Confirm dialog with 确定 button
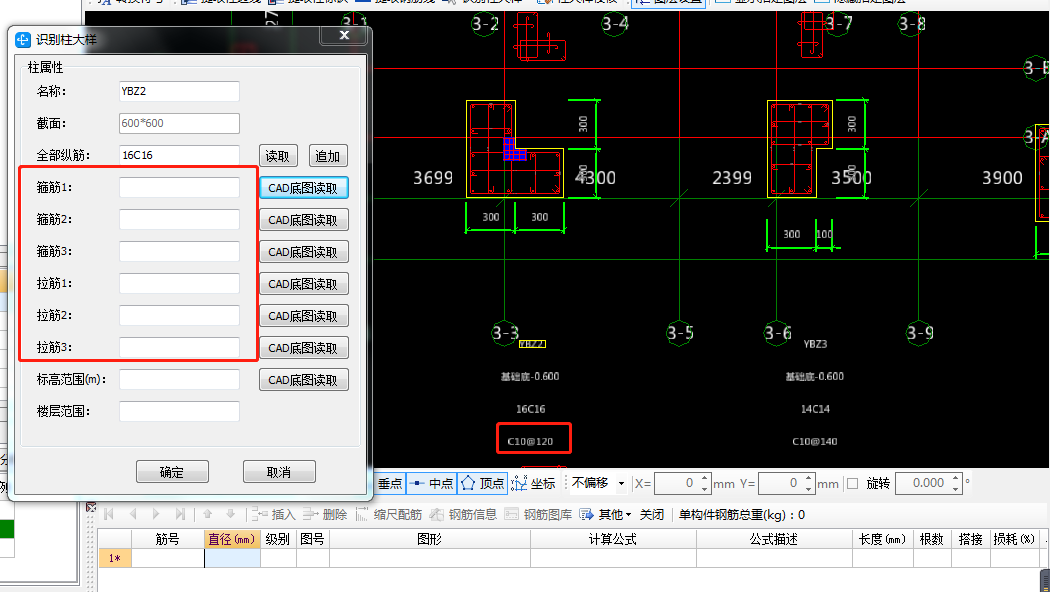 172,472
